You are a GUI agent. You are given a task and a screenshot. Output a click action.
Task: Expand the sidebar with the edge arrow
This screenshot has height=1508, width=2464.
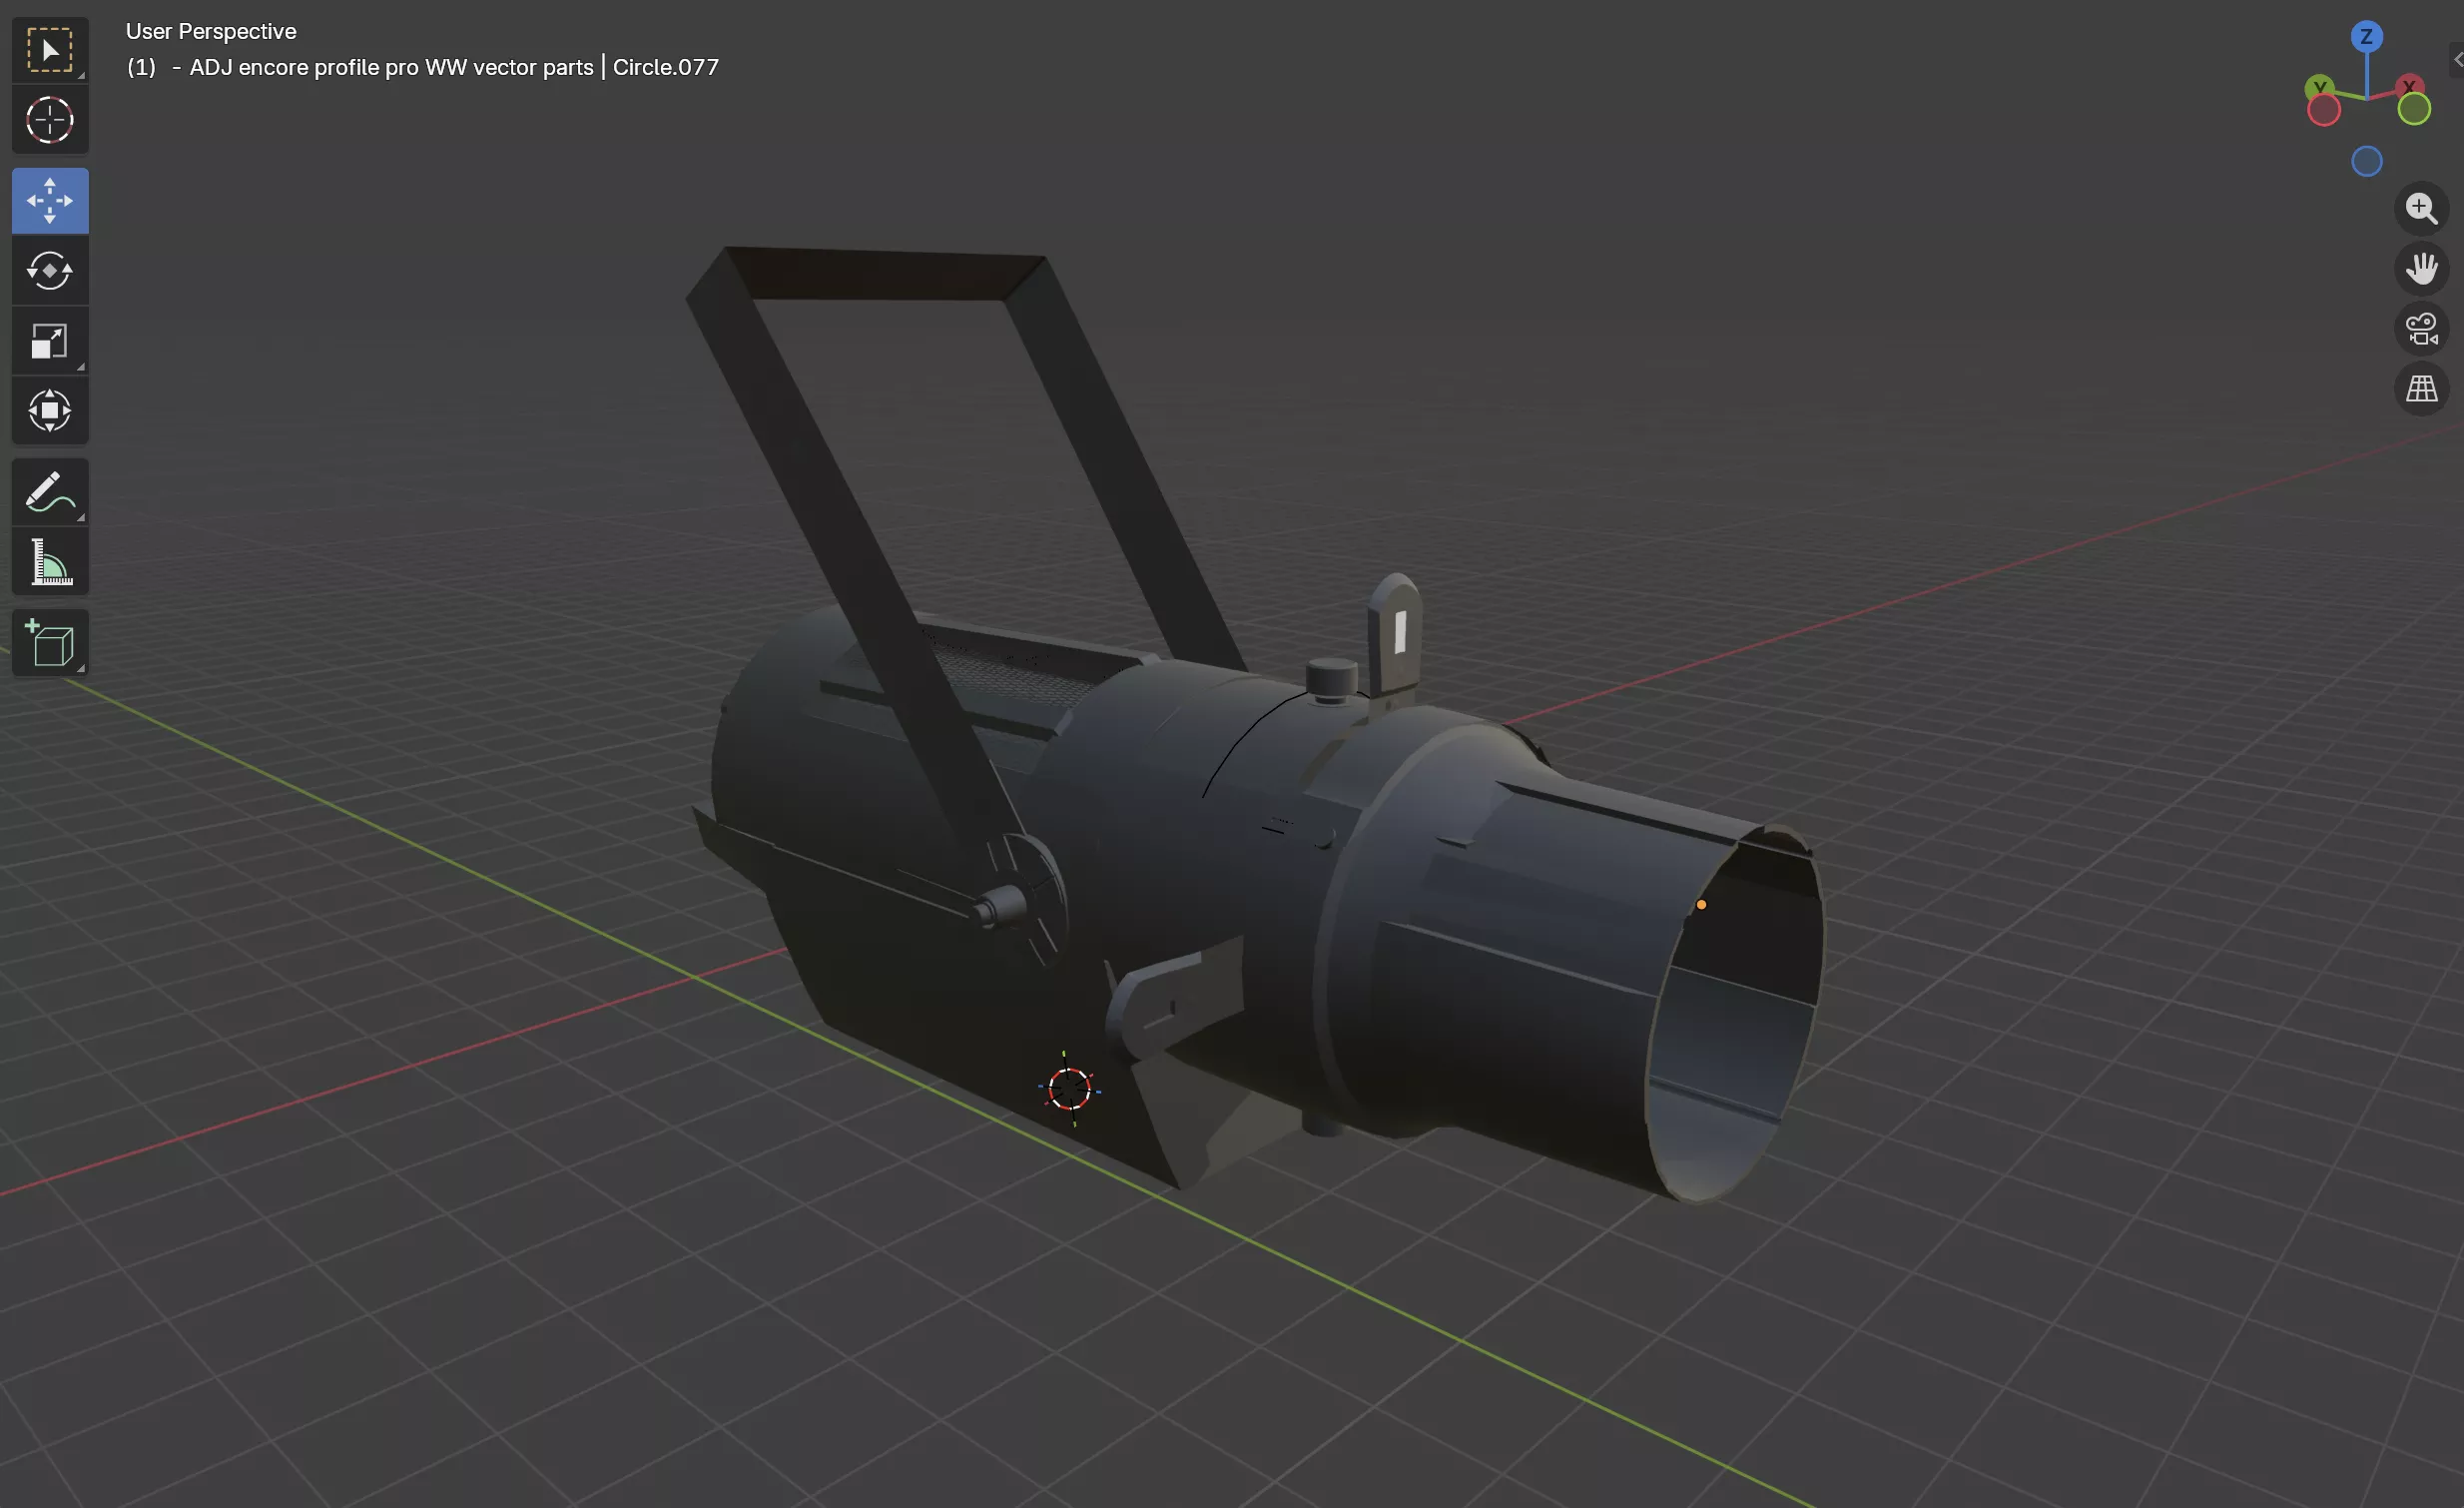click(x=2457, y=60)
